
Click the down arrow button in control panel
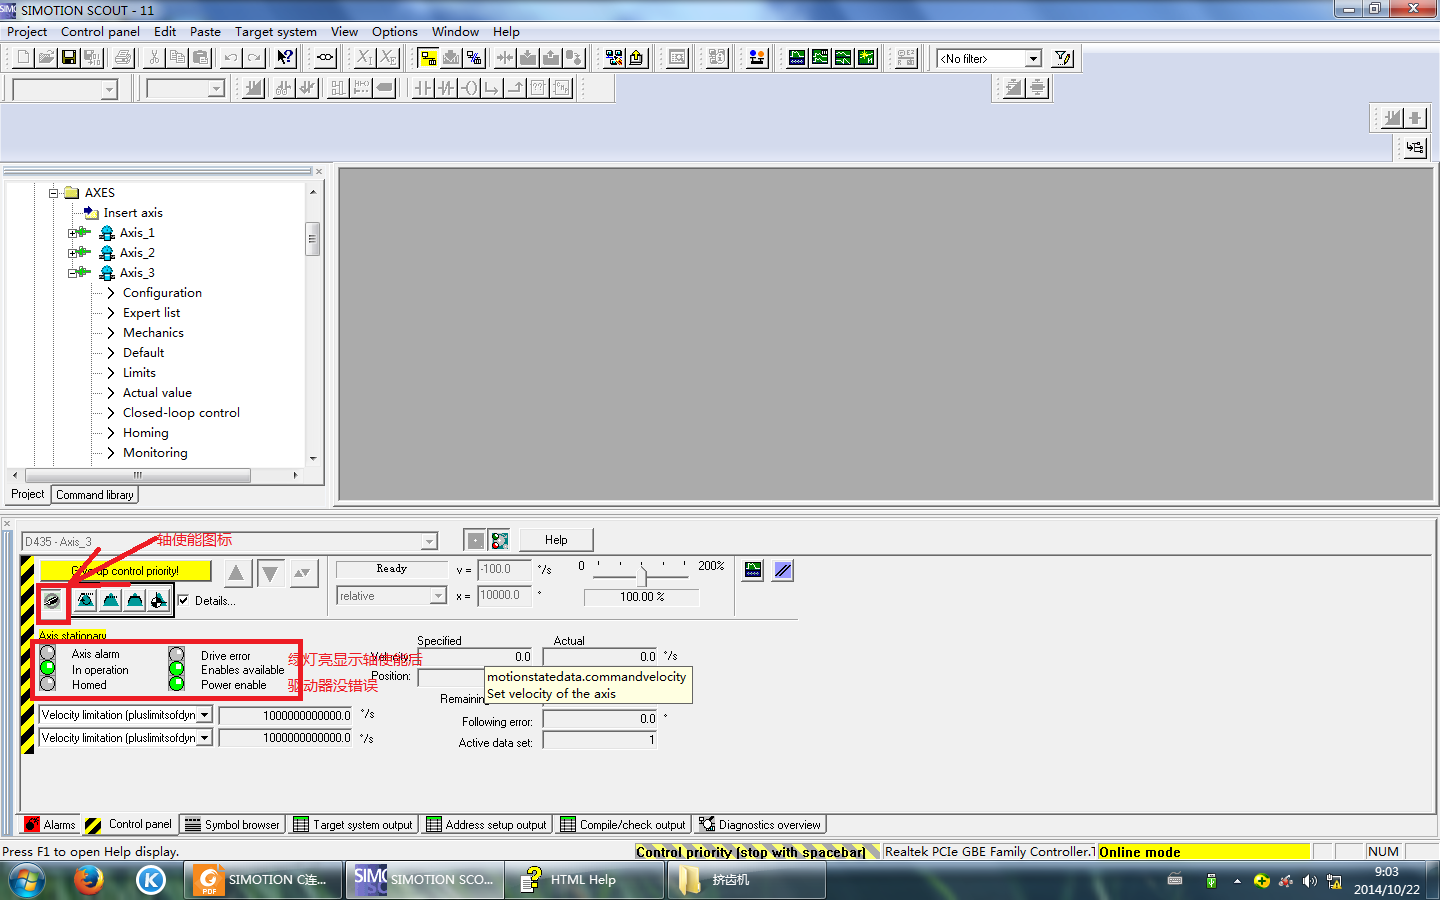pyautogui.click(x=270, y=573)
